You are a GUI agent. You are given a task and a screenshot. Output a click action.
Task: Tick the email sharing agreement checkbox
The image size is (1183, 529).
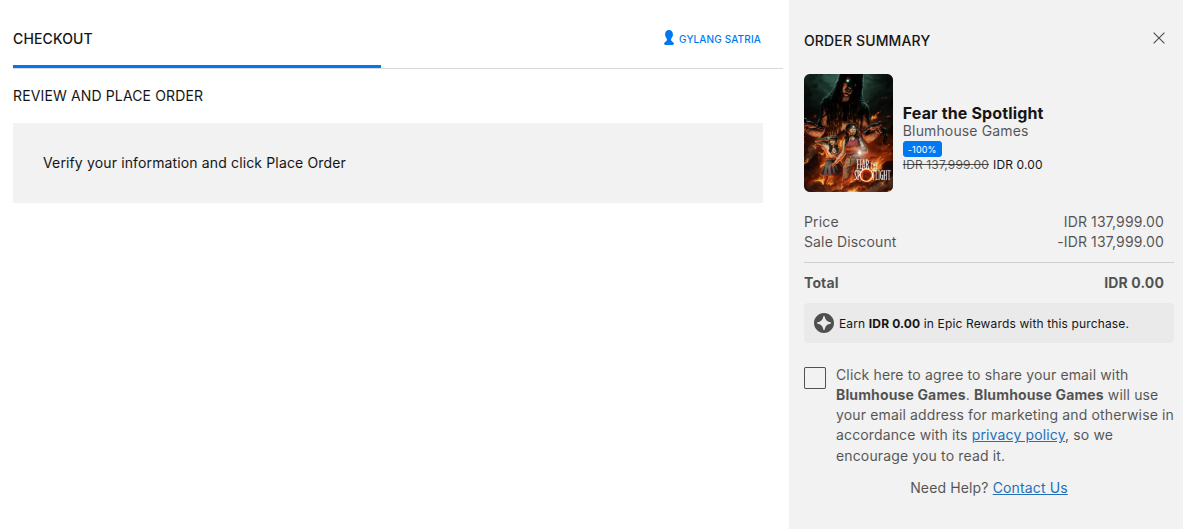click(815, 378)
